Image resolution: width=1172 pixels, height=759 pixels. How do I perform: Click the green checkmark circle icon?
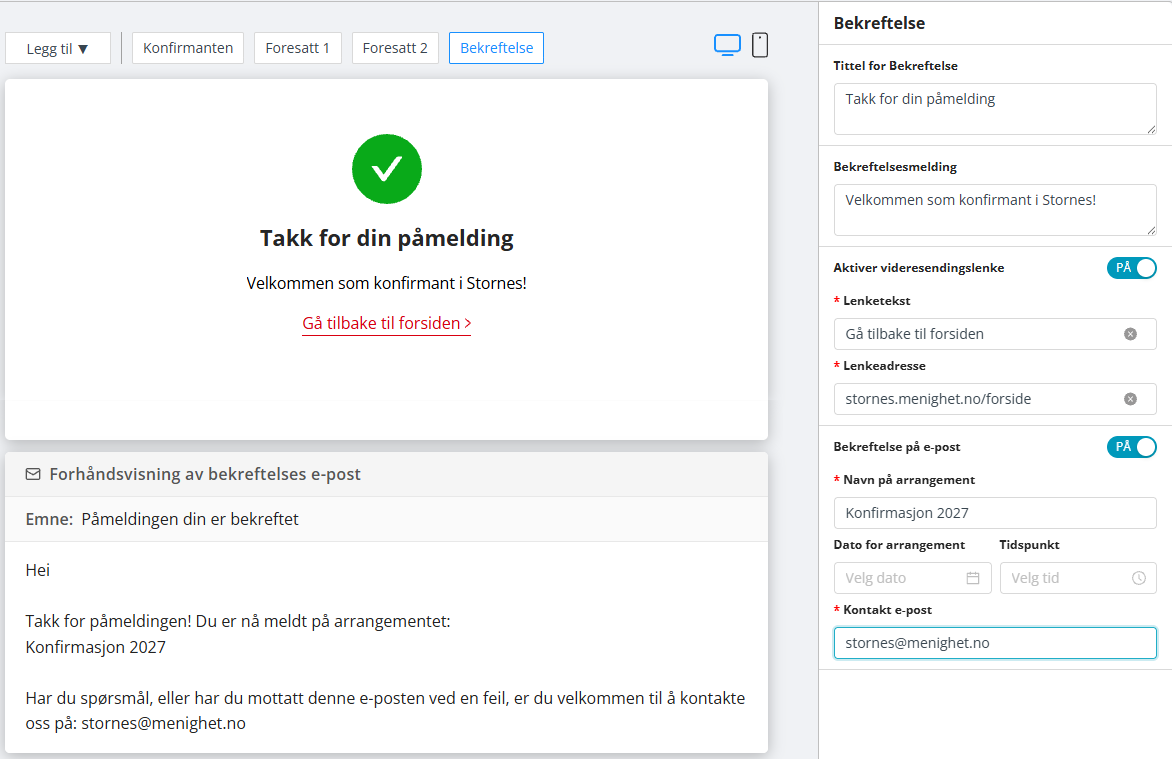pos(386,169)
